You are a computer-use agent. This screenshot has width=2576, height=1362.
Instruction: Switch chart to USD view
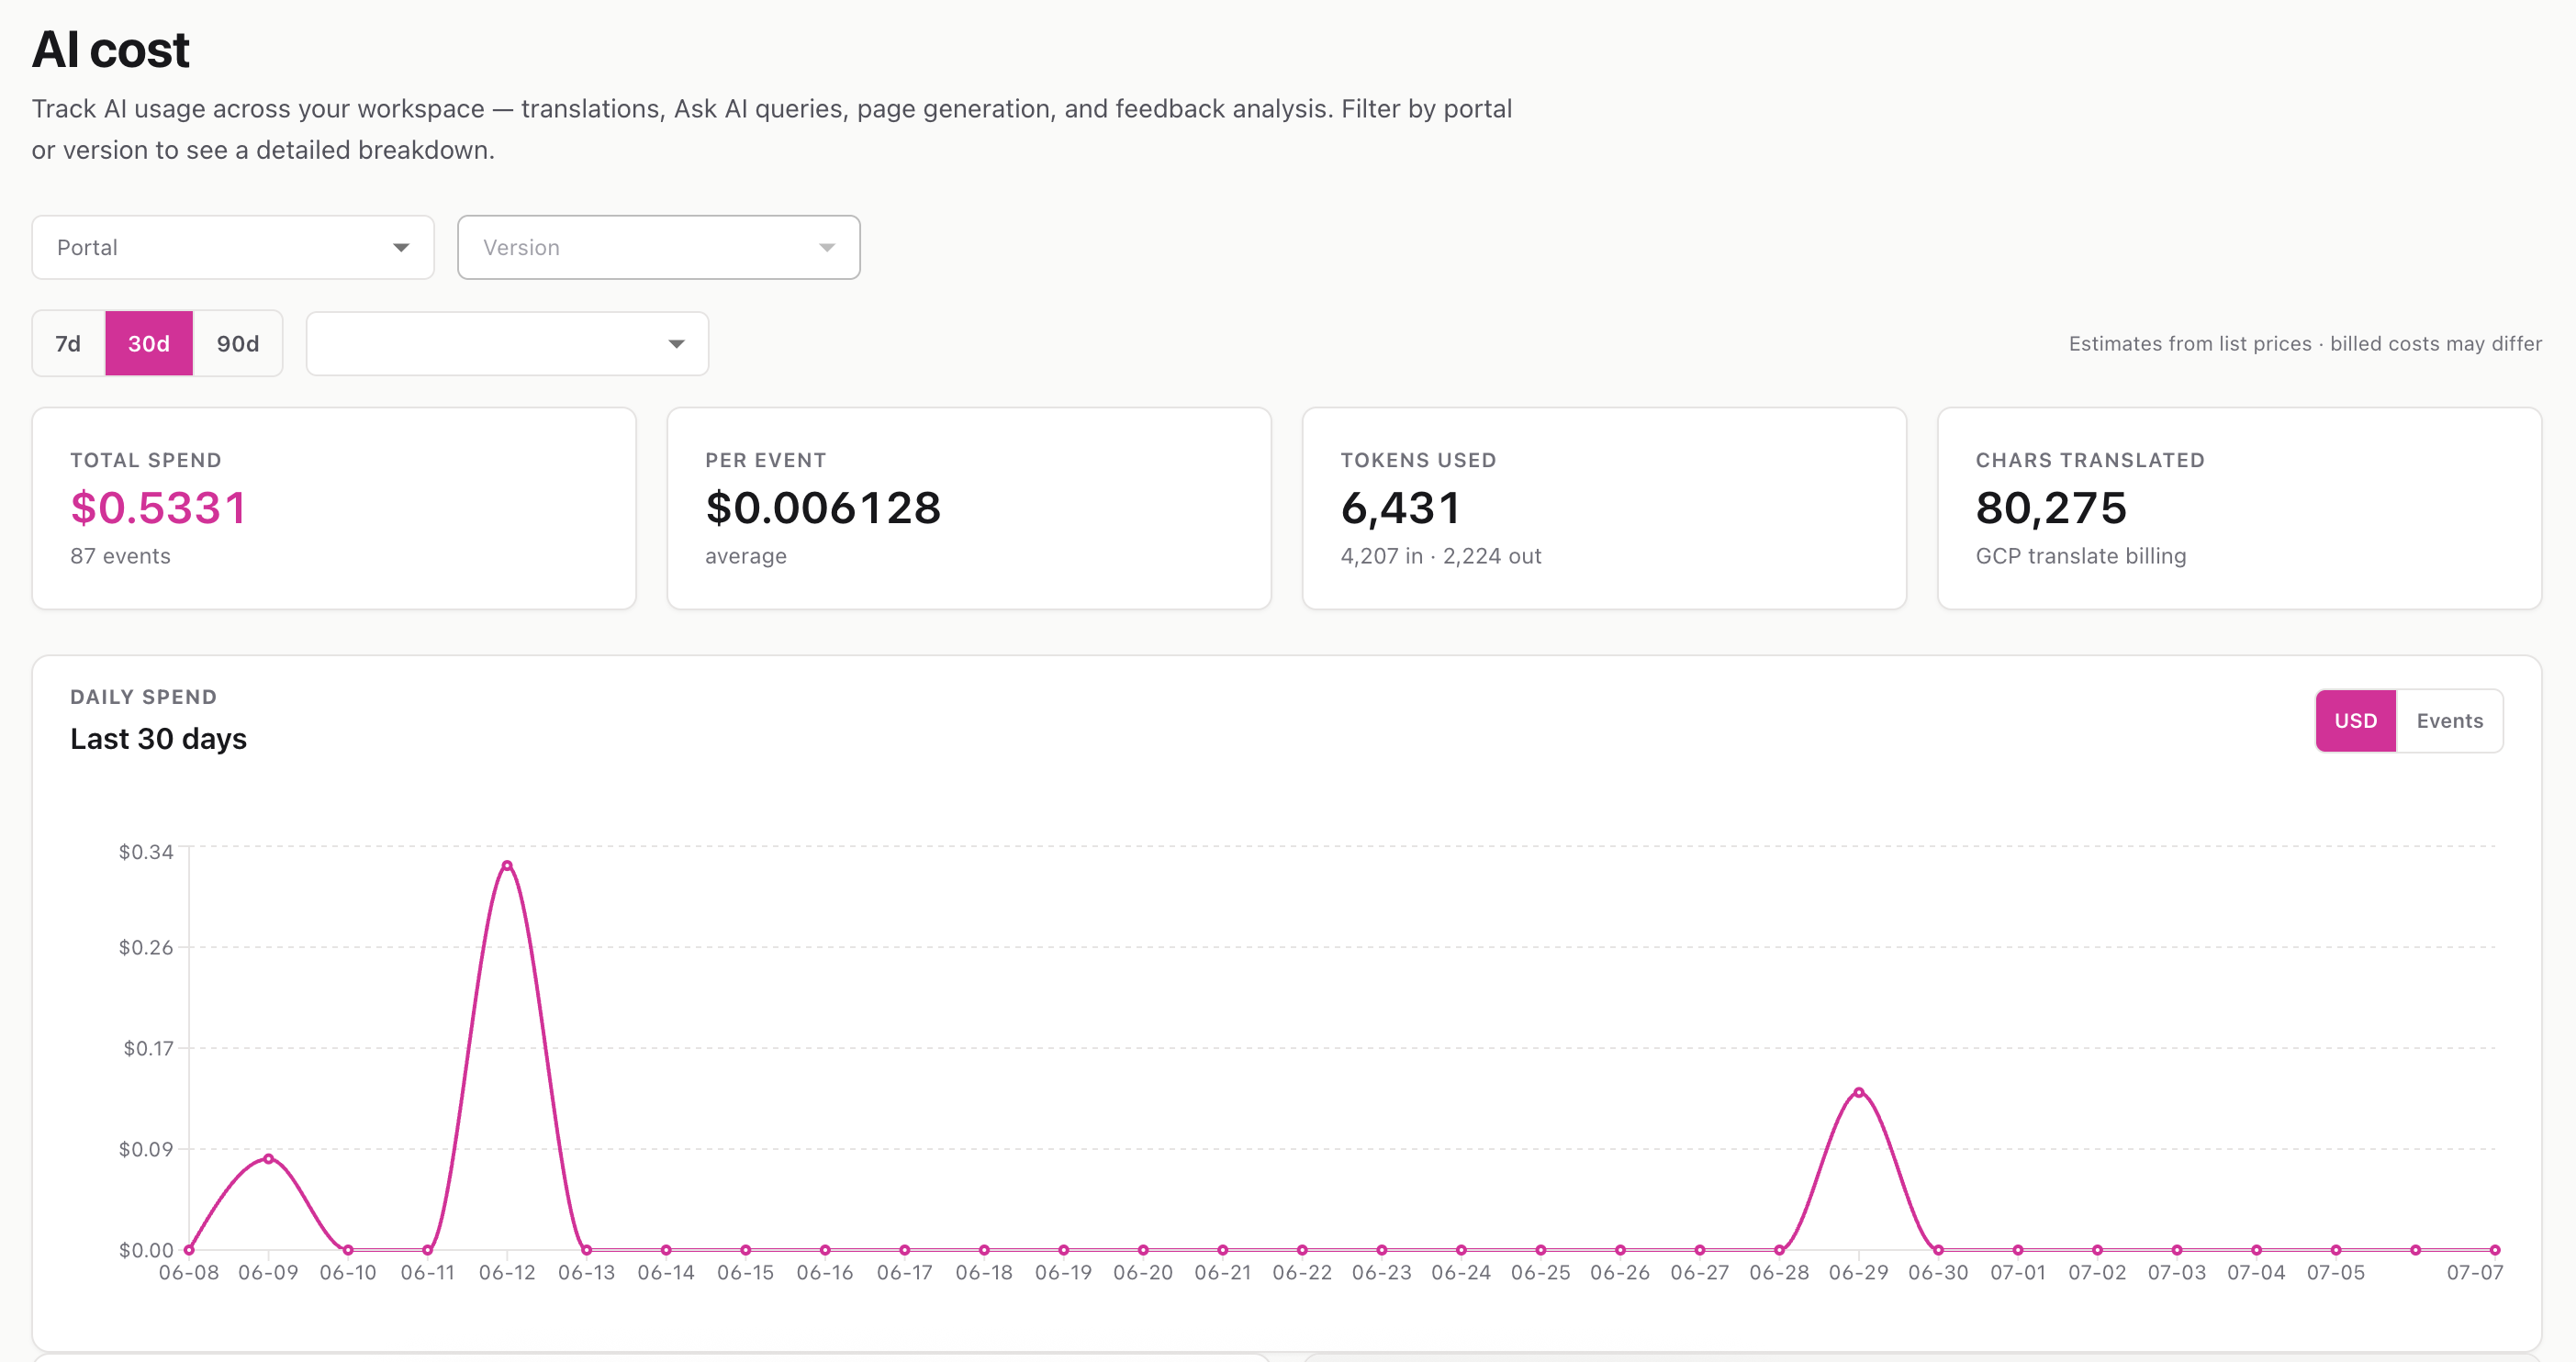pyautogui.click(x=2356, y=721)
